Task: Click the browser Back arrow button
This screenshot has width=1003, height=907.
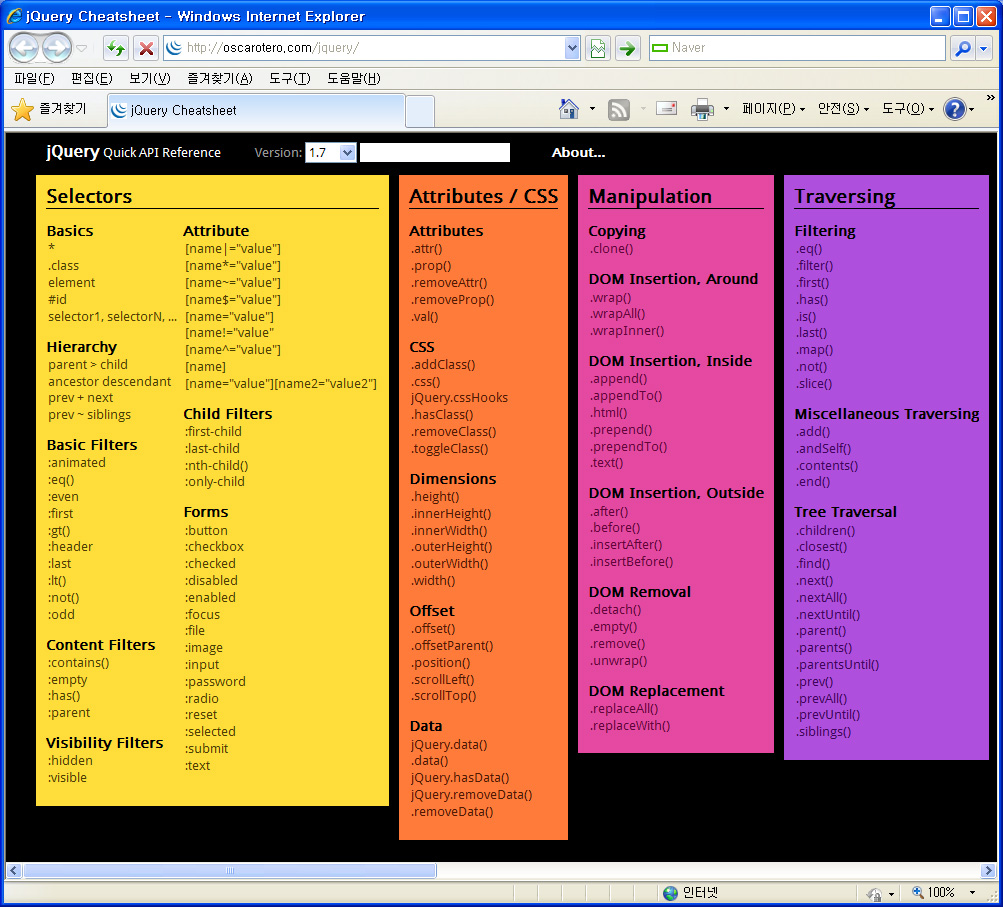Action: tap(24, 47)
